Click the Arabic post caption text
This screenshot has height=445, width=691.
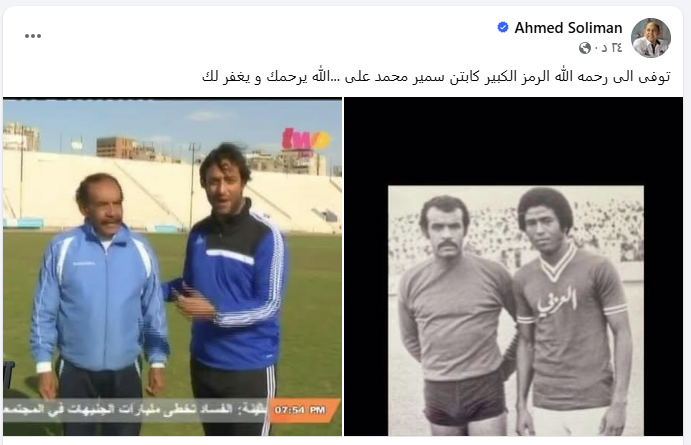(436, 76)
